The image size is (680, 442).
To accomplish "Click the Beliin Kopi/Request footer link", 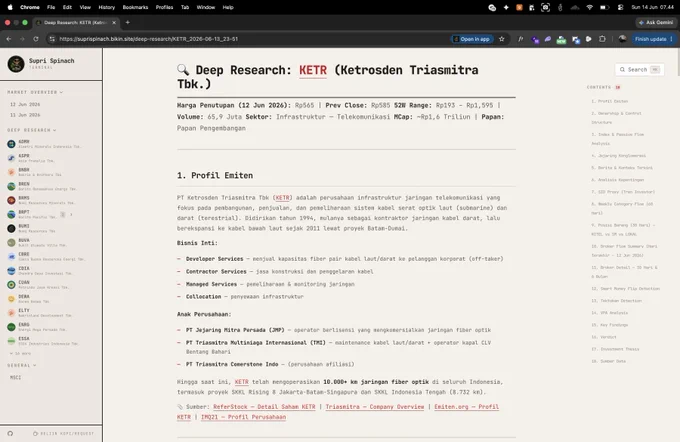I will coord(64,433).
